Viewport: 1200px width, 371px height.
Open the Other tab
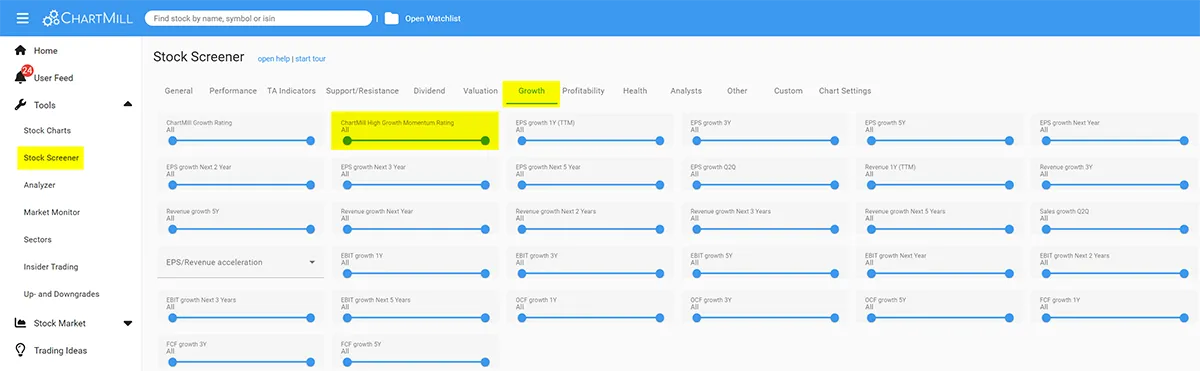[x=737, y=91]
